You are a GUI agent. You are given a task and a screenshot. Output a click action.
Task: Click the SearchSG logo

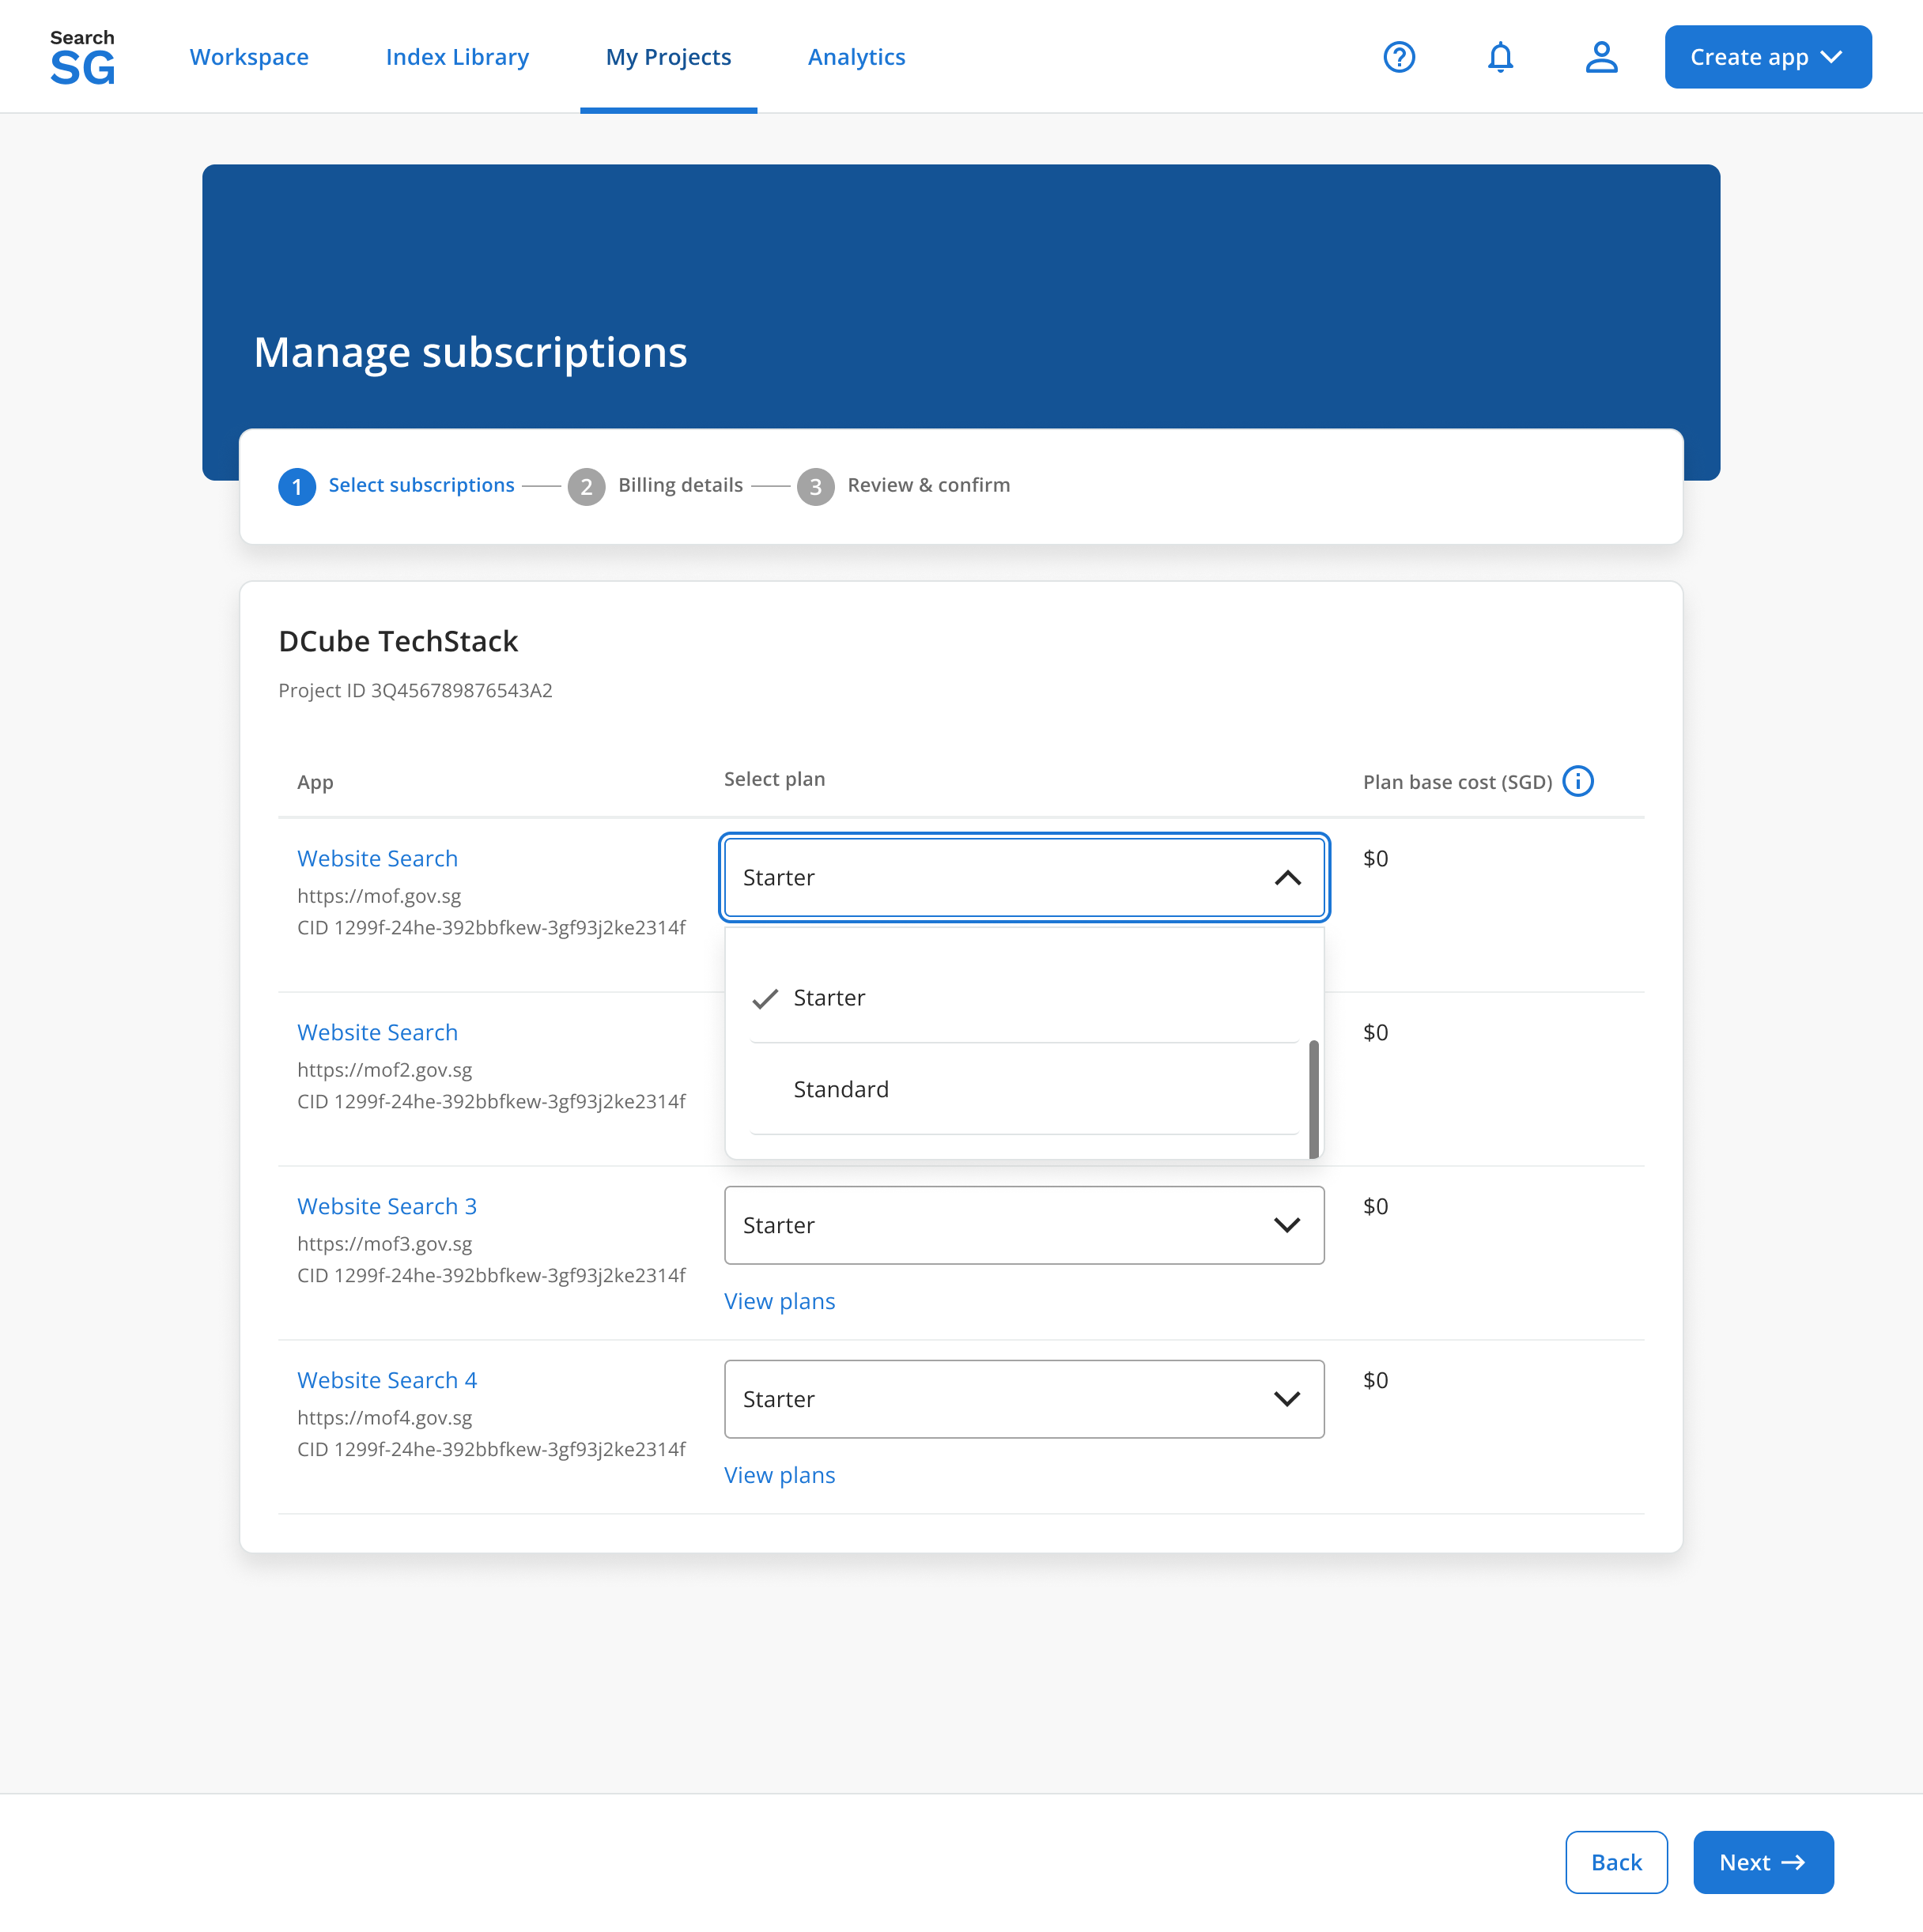82,57
